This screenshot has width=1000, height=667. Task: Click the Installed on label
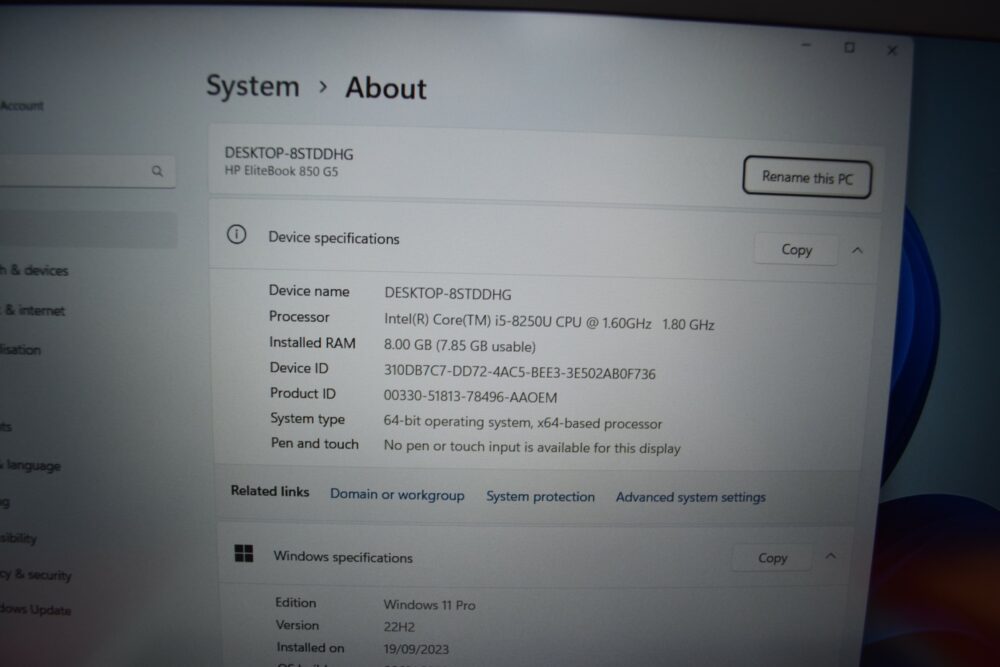tap(311, 648)
